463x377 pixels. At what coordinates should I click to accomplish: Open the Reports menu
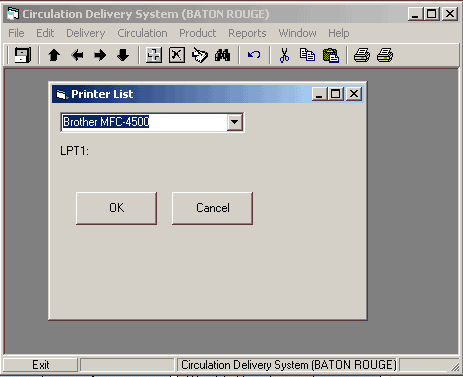247,33
